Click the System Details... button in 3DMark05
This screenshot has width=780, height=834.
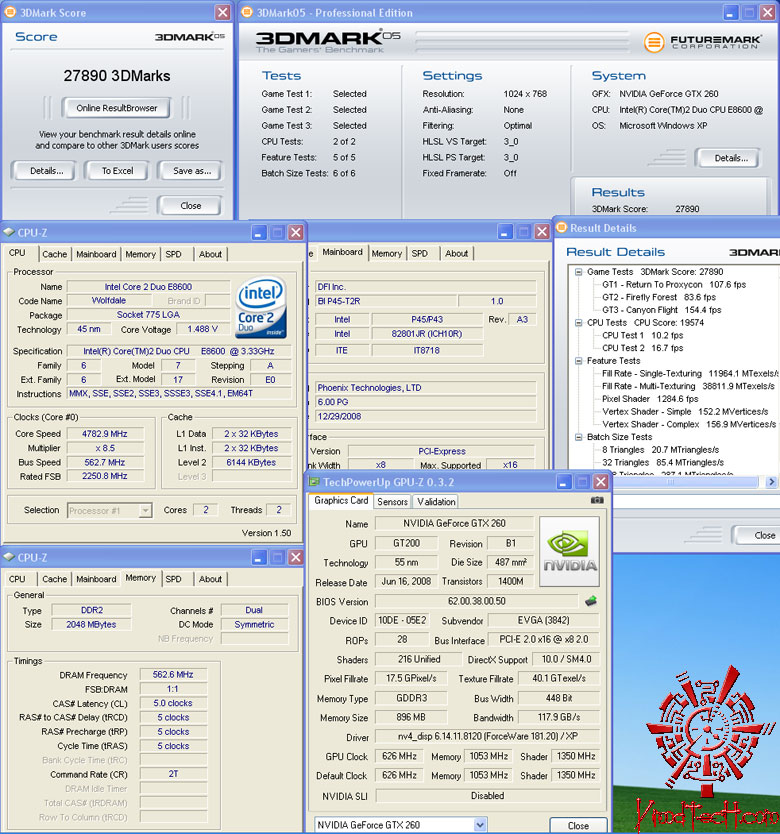(731, 158)
